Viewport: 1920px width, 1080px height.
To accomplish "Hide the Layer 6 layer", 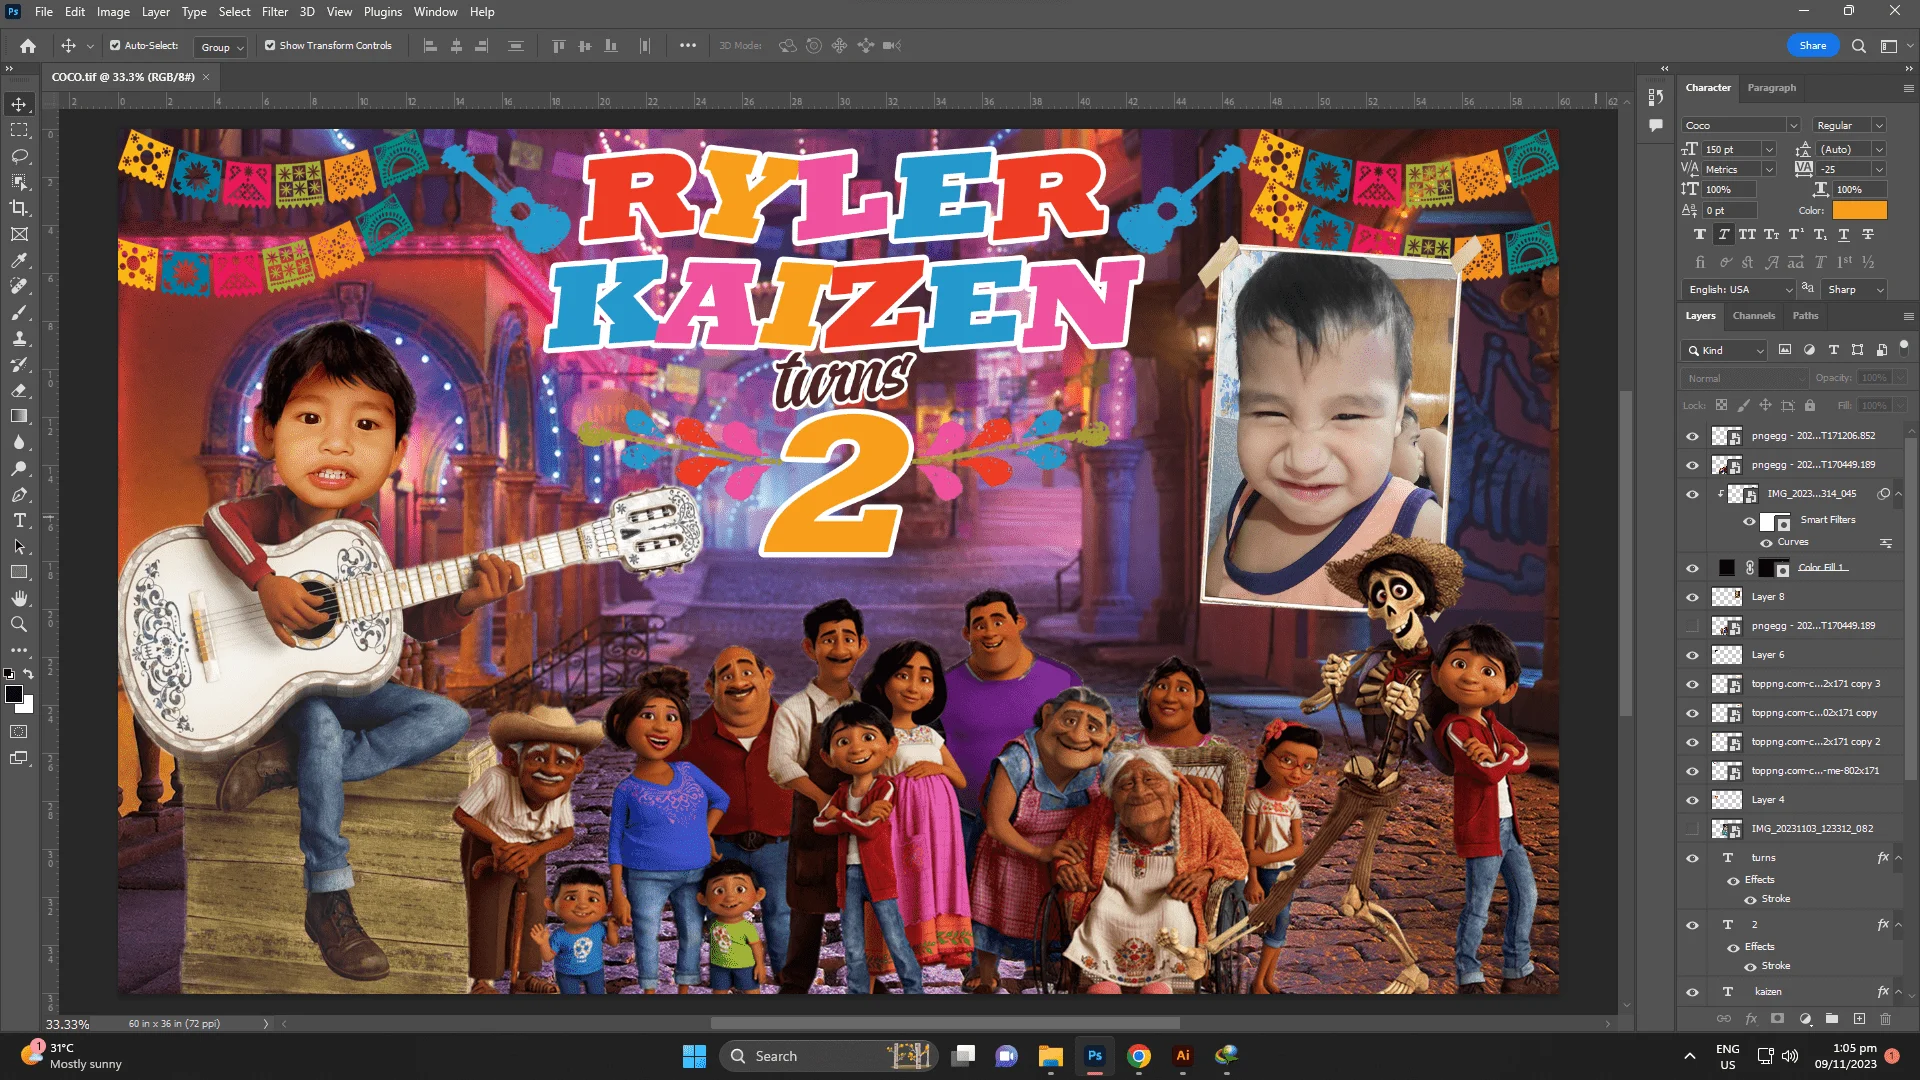I will pos(1692,656).
